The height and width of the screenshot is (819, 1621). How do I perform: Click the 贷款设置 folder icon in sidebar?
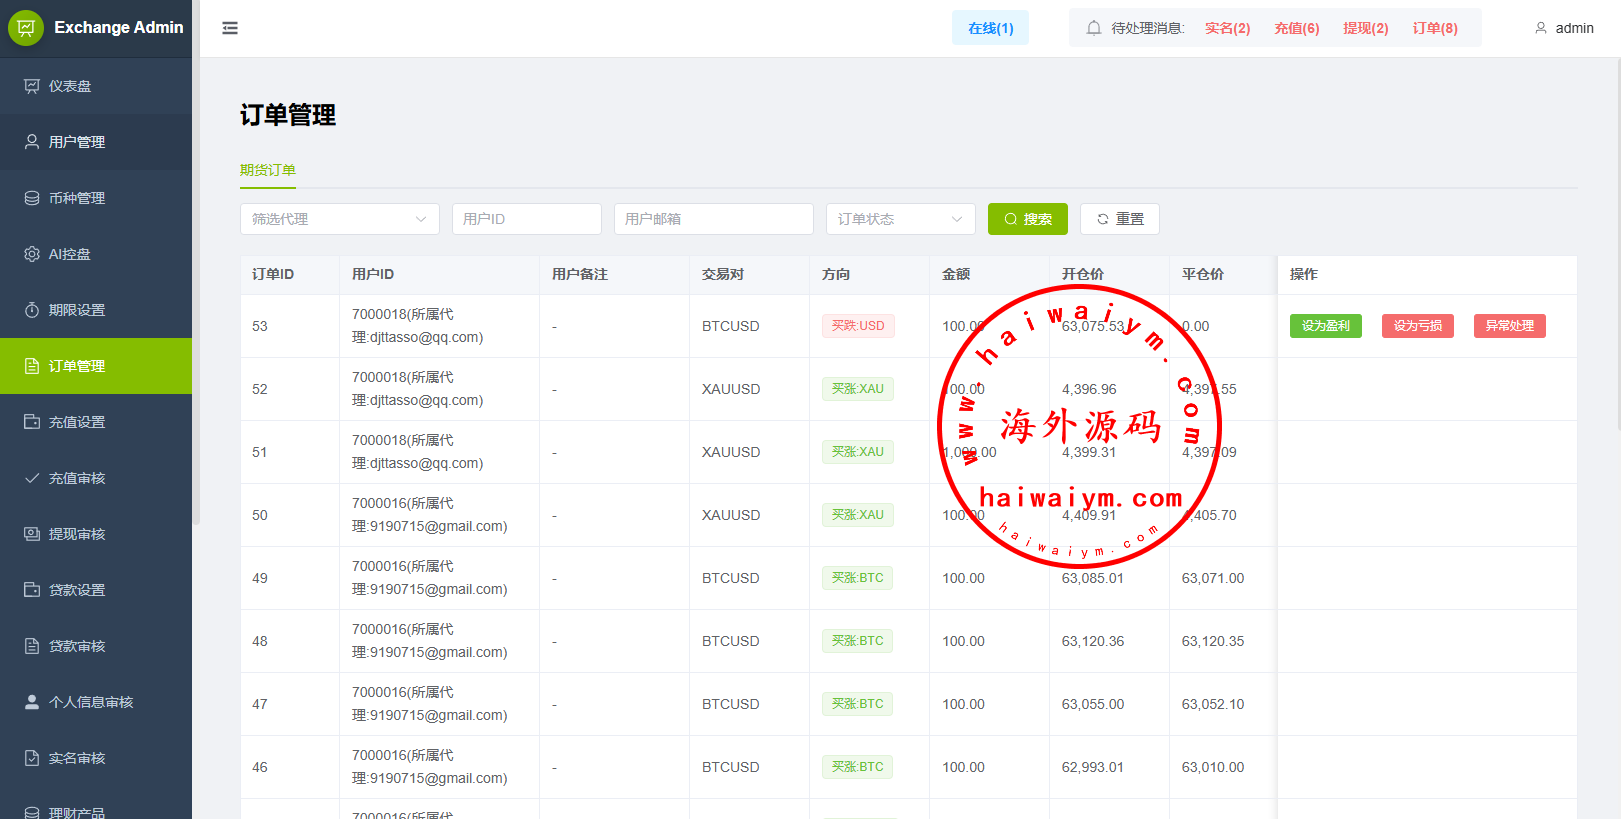(32, 590)
